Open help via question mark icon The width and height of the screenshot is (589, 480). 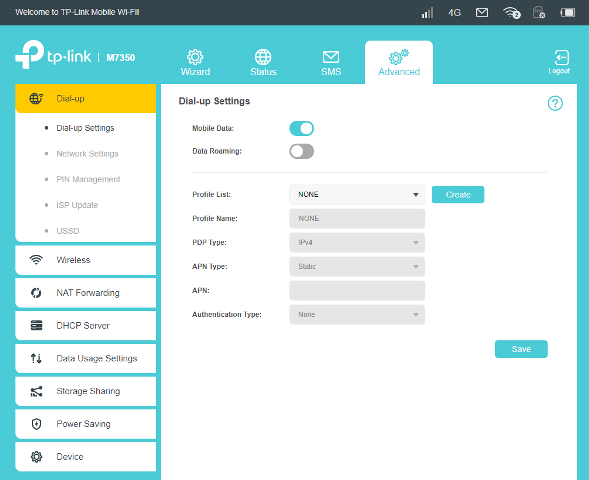click(555, 103)
